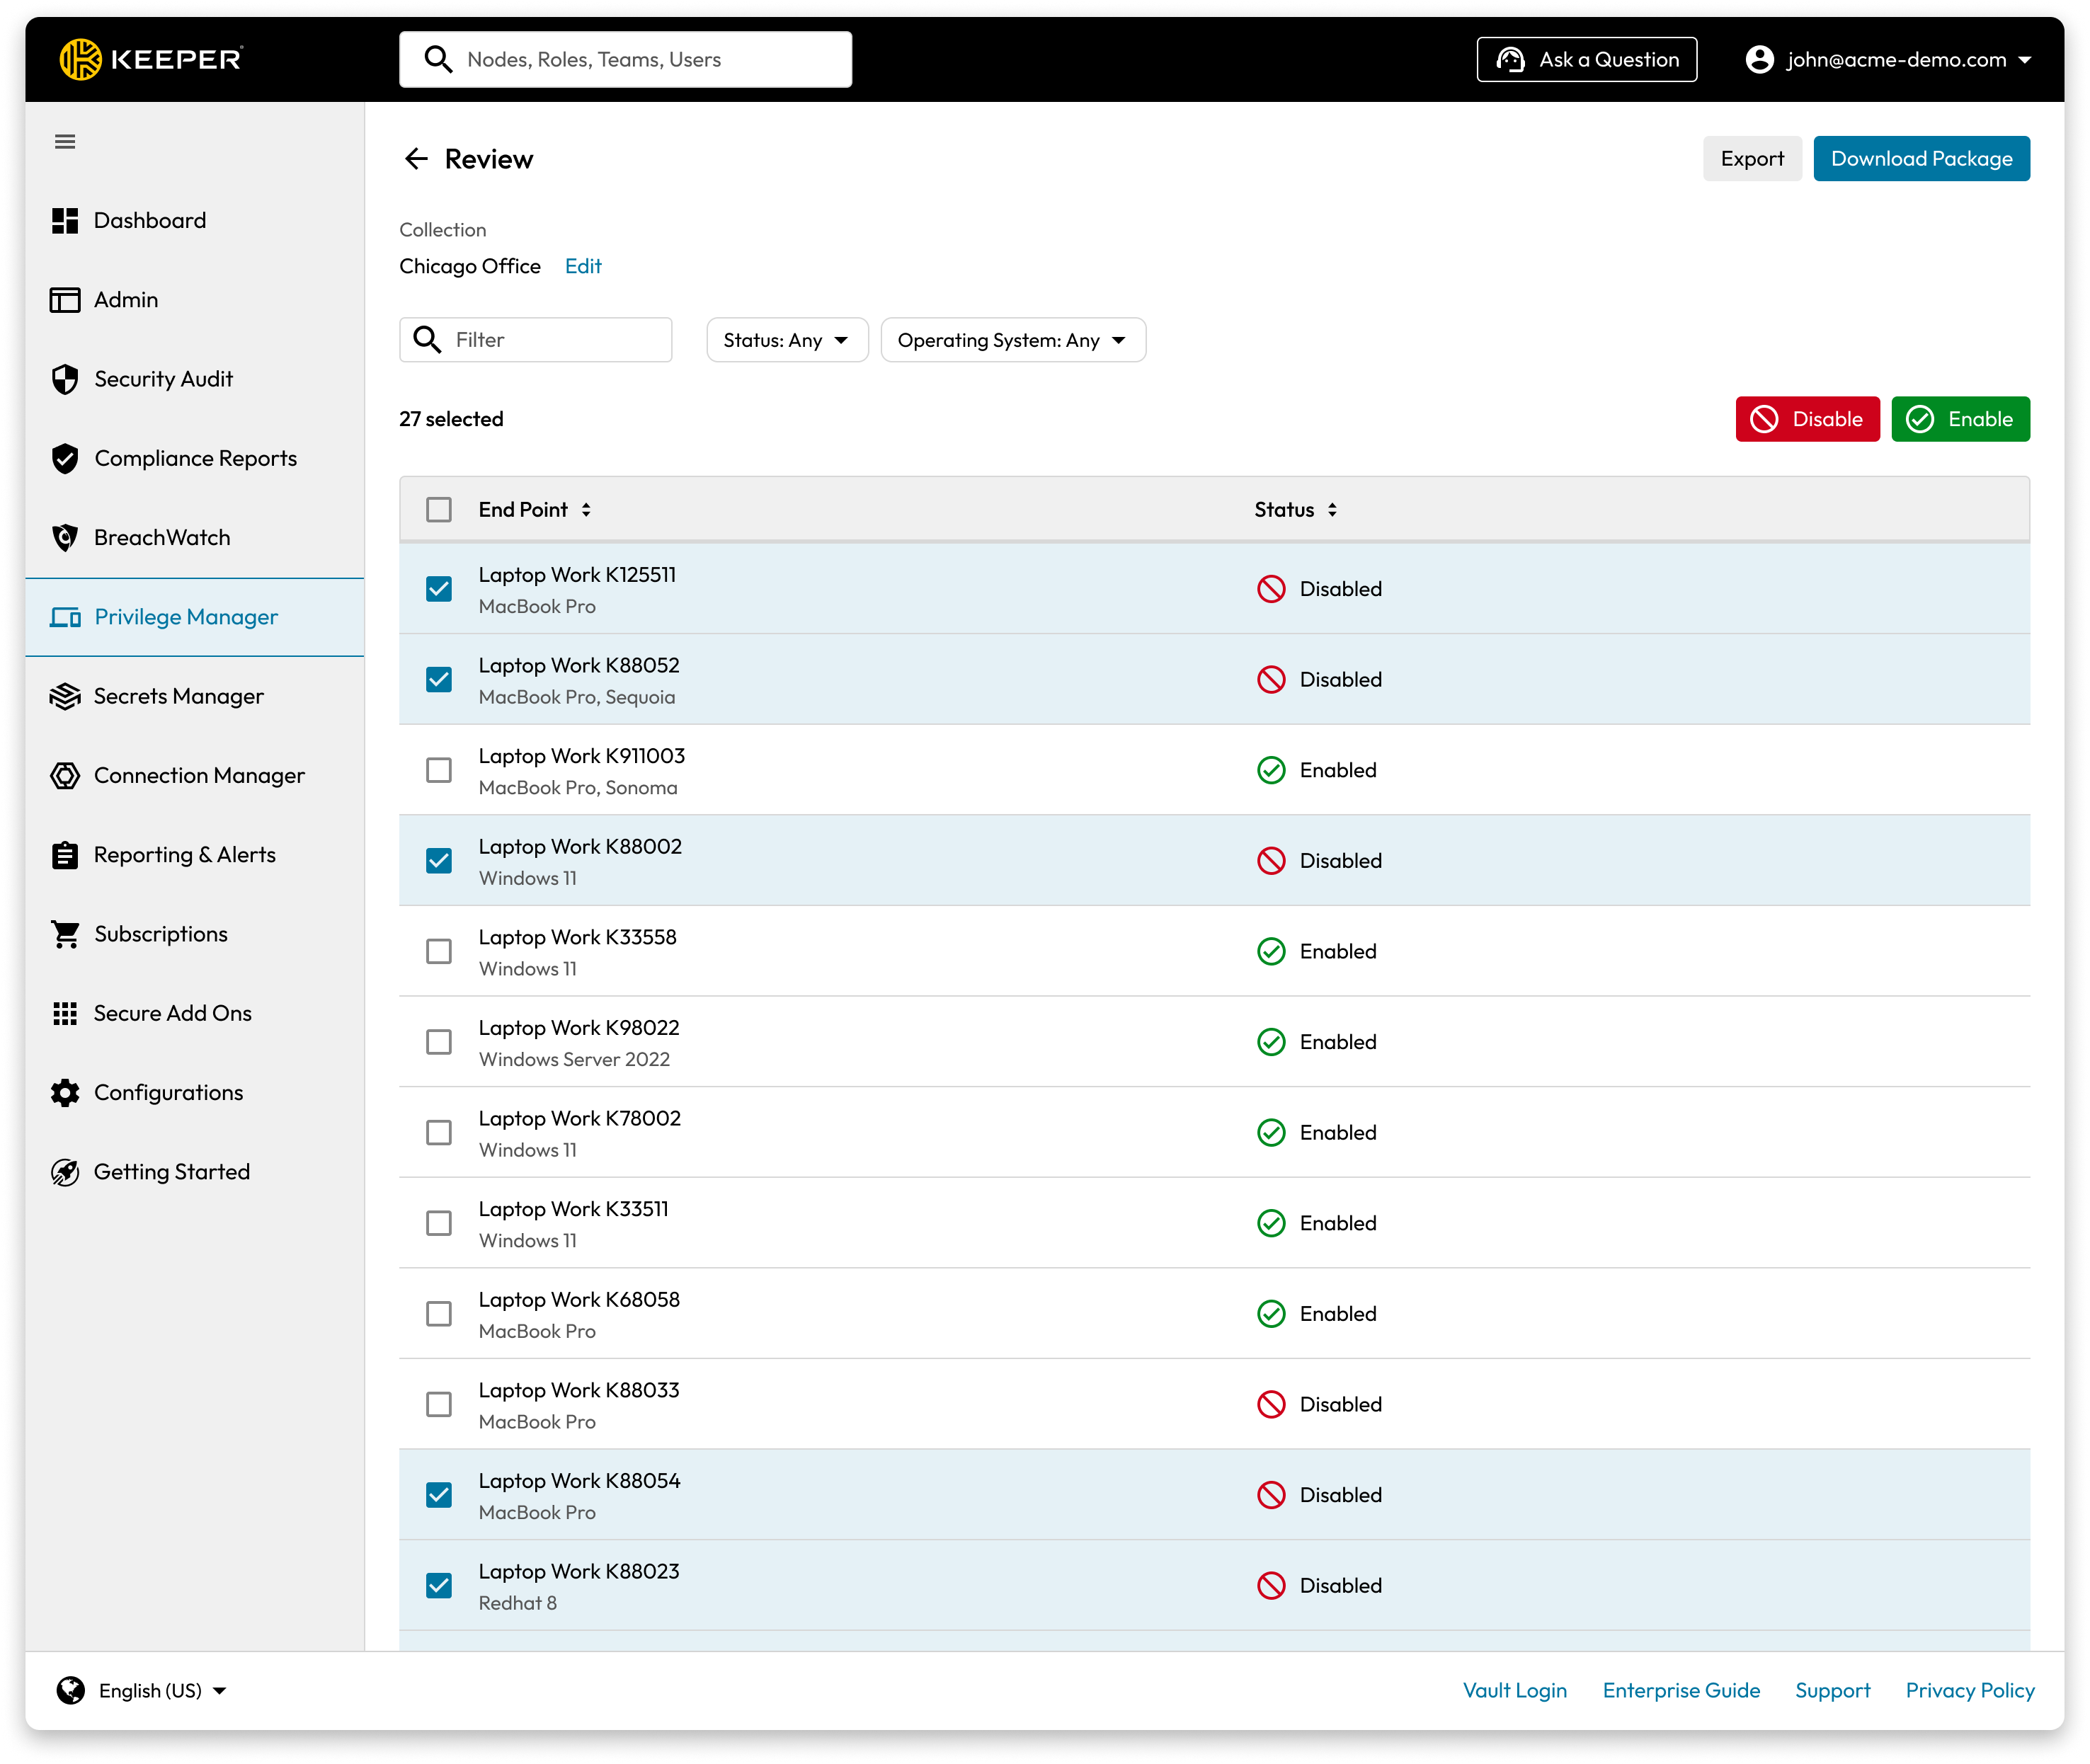Image resolution: width=2090 pixels, height=1764 pixels.
Task: Click the Connection Manager hexagon icon
Action: [65, 776]
